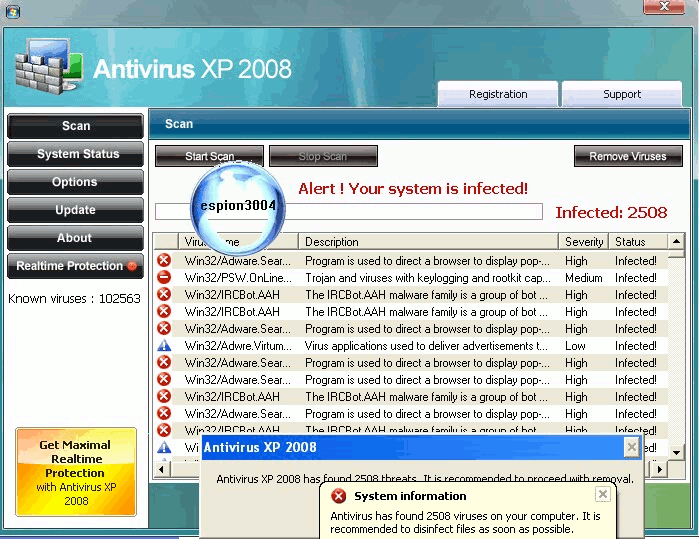Click the horizontal scroll left arrow
Image resolution: width=699 pixels, height=539 pixels.
coord(162,469)
